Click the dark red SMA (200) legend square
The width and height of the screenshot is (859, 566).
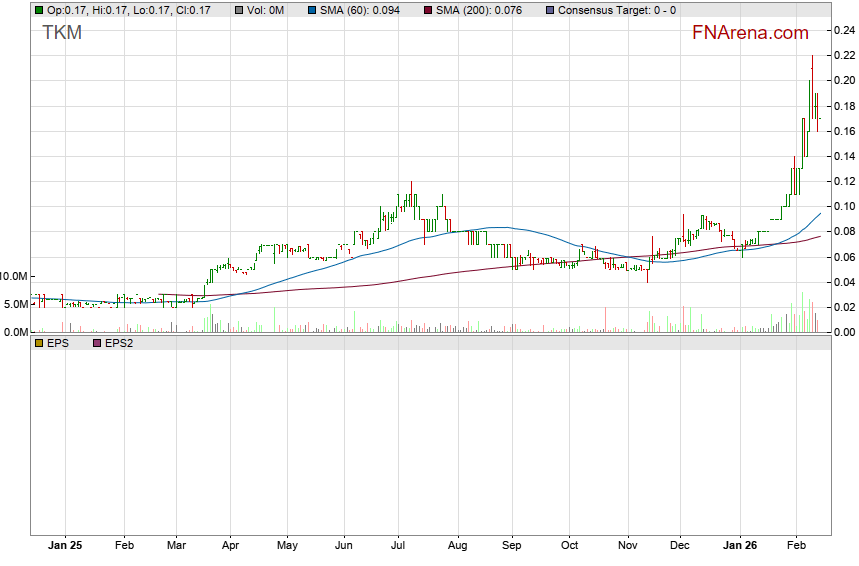click(x=428, y=10)
